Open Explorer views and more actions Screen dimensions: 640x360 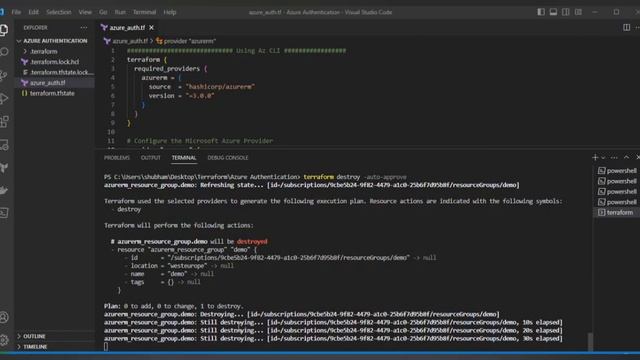pyautogui.click(x=84, y=27)
